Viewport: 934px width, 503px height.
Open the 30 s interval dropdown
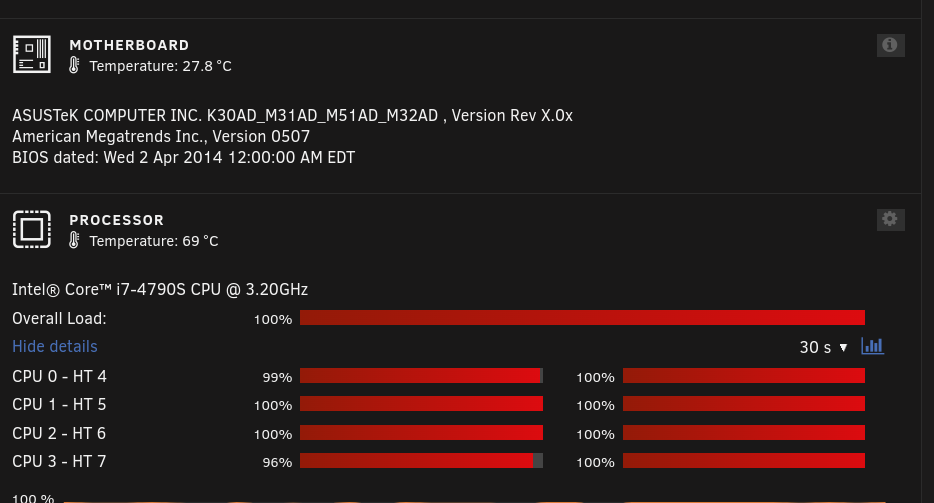point(823,347)
